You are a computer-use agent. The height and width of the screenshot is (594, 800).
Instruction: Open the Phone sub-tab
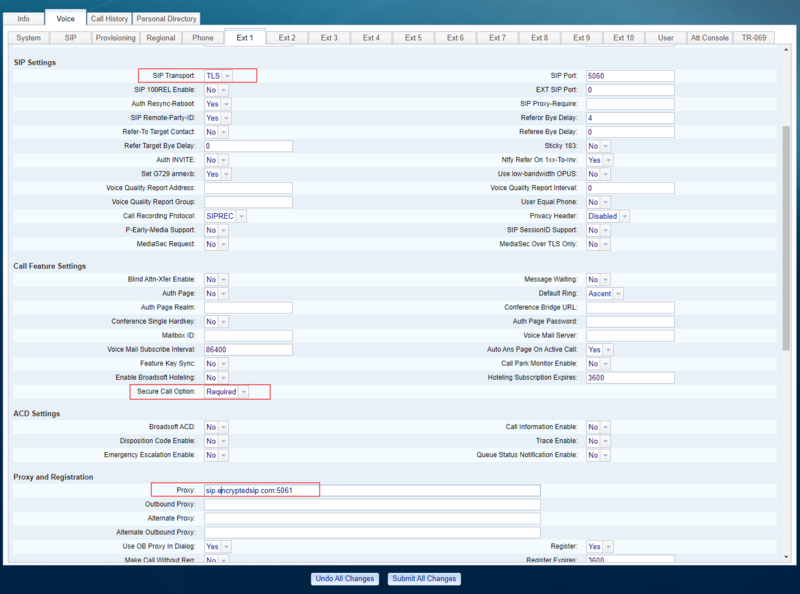pos(203,38)
